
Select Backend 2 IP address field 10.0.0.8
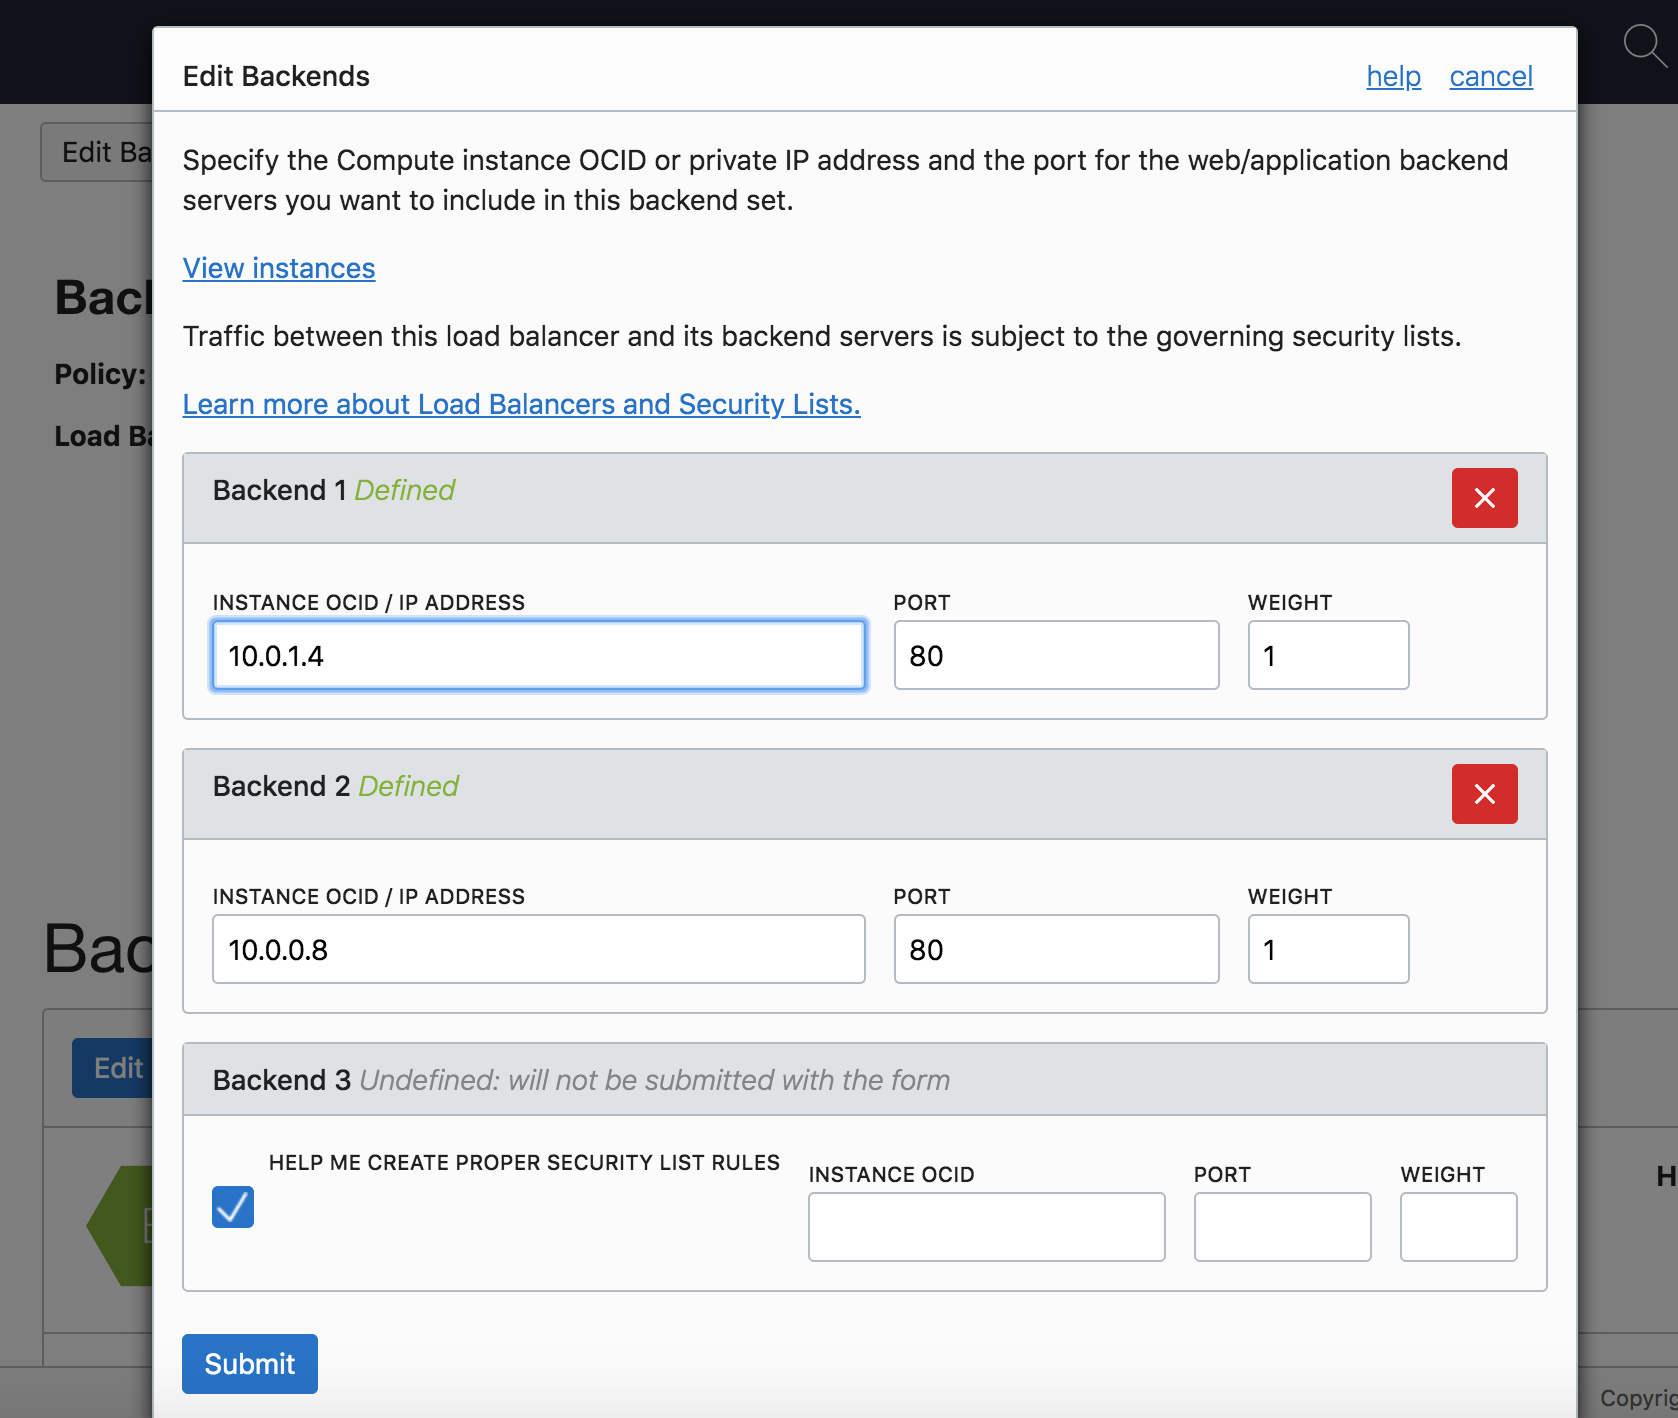coord(539,950)
